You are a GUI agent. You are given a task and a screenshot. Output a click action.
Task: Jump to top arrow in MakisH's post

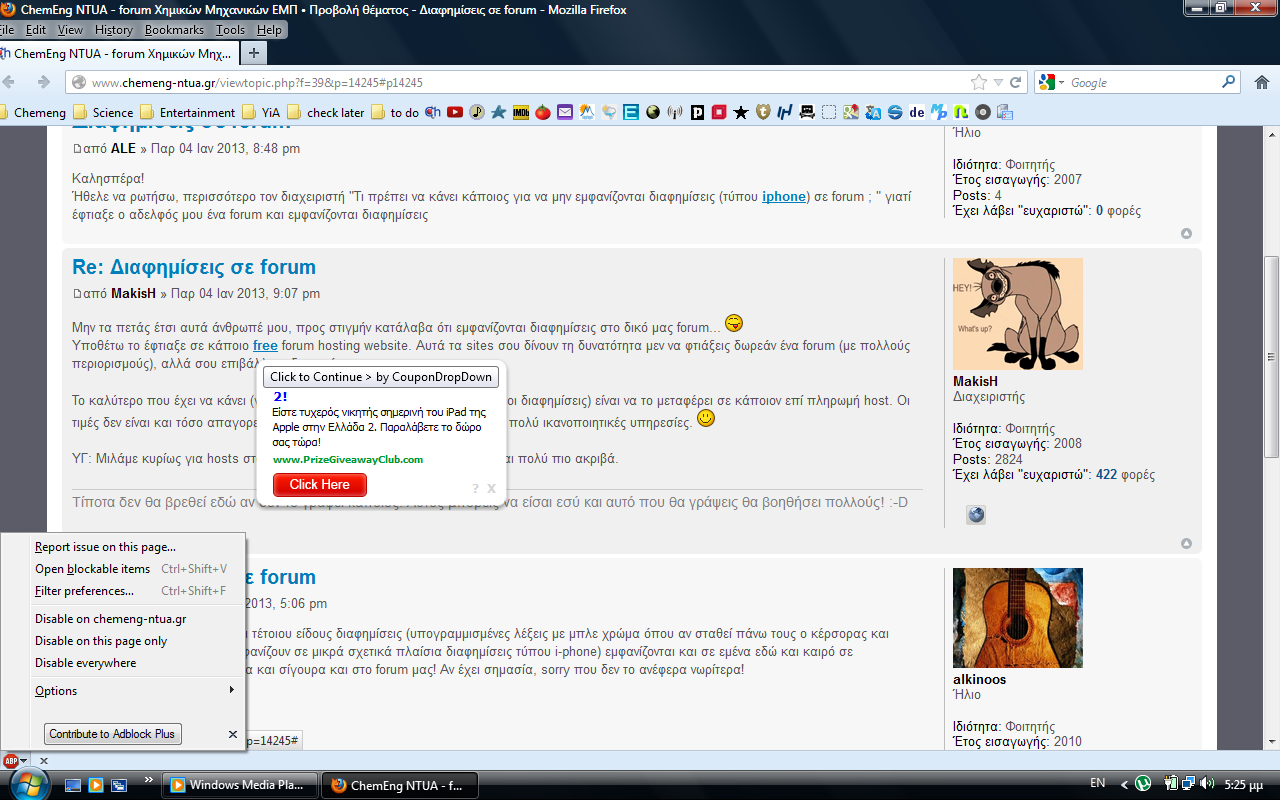coord(1186,544)
